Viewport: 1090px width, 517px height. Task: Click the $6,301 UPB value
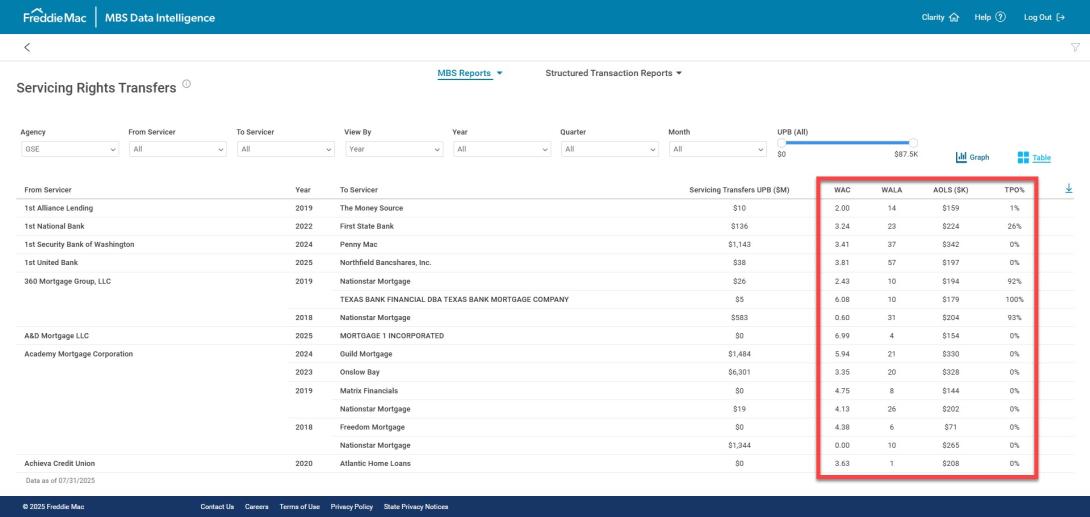pos(739,372)
